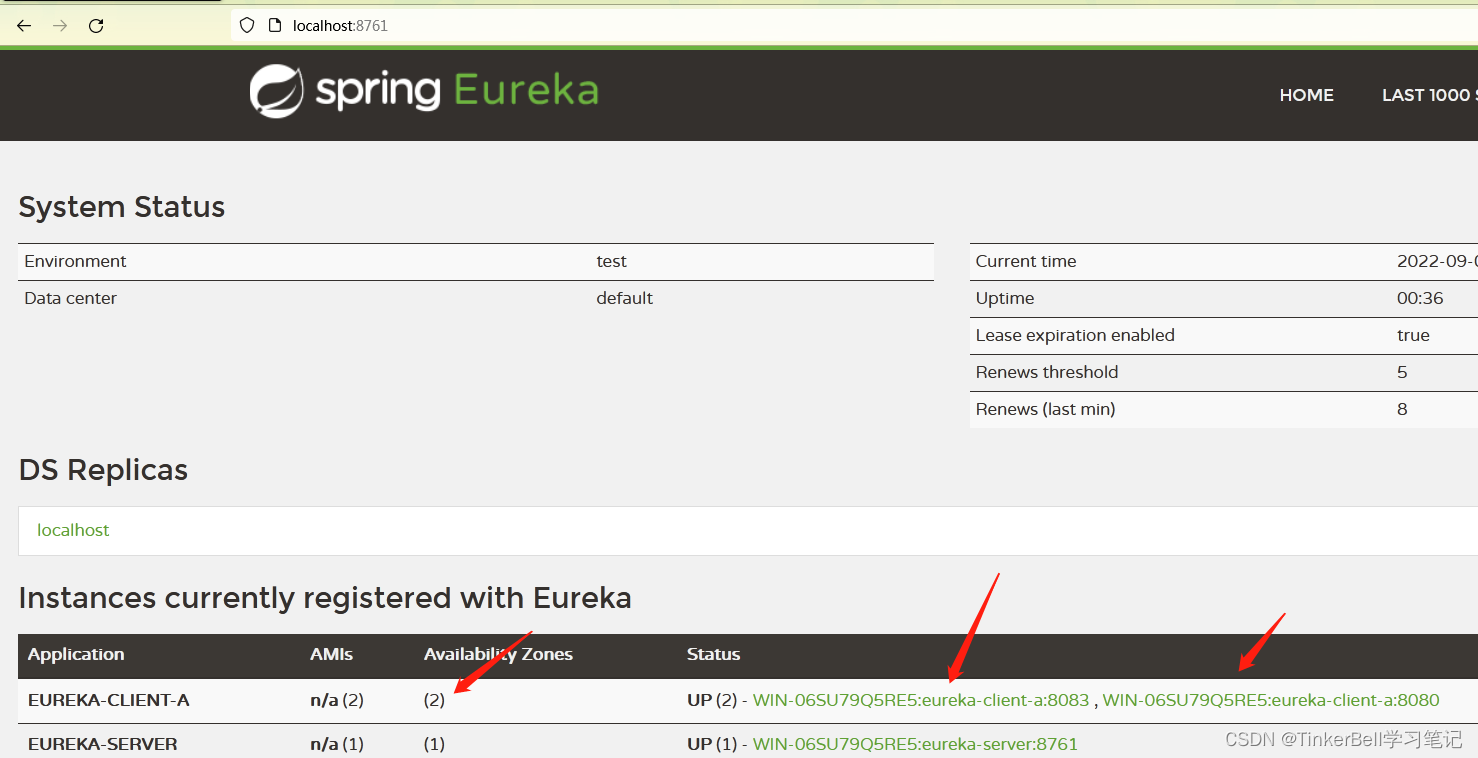This screenshot has width=1478, height=758.
Task: Select the Lease expiration enabled label
Action: [1075, 335]
